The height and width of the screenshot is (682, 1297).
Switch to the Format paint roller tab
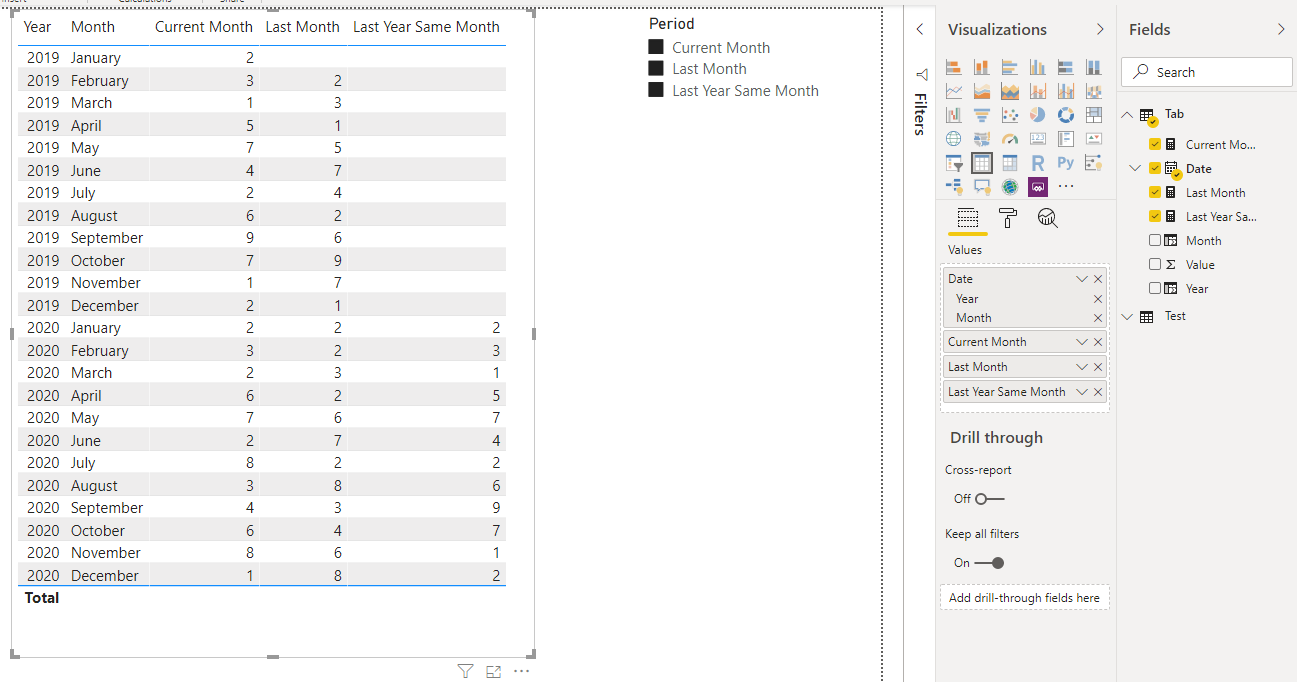point(1008,218)
